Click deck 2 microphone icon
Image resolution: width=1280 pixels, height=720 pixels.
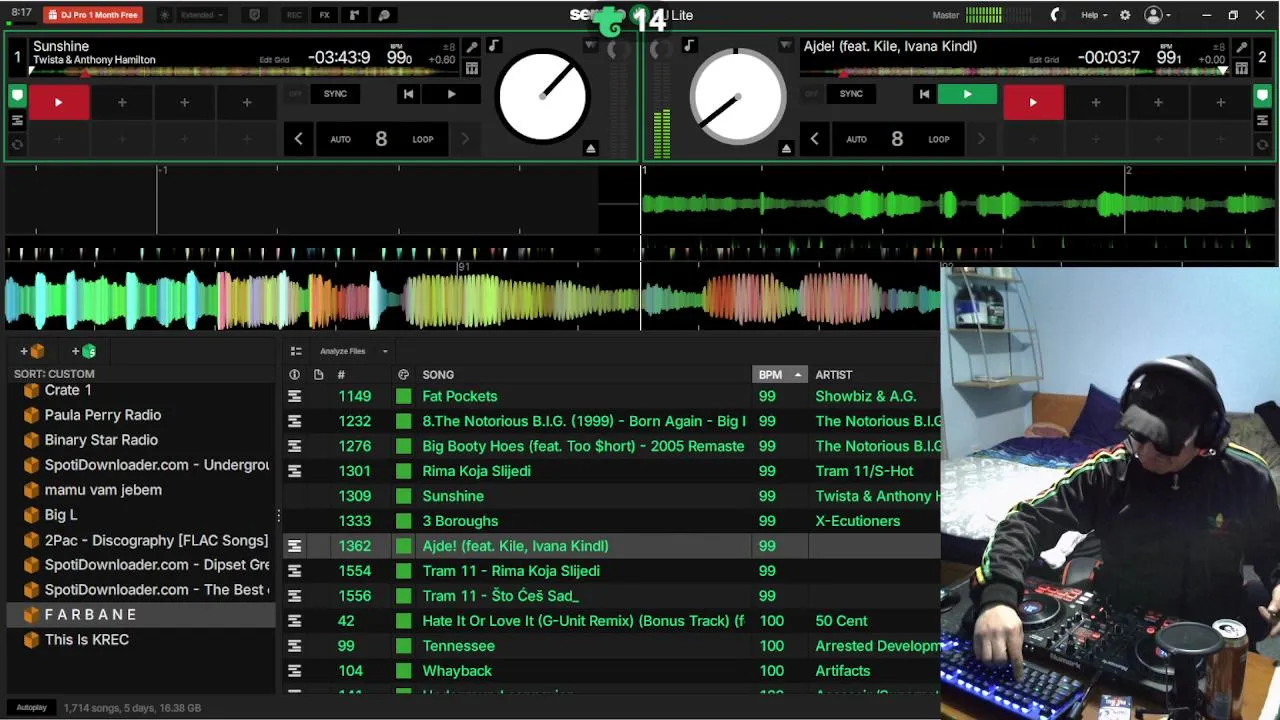(1241, 48)
